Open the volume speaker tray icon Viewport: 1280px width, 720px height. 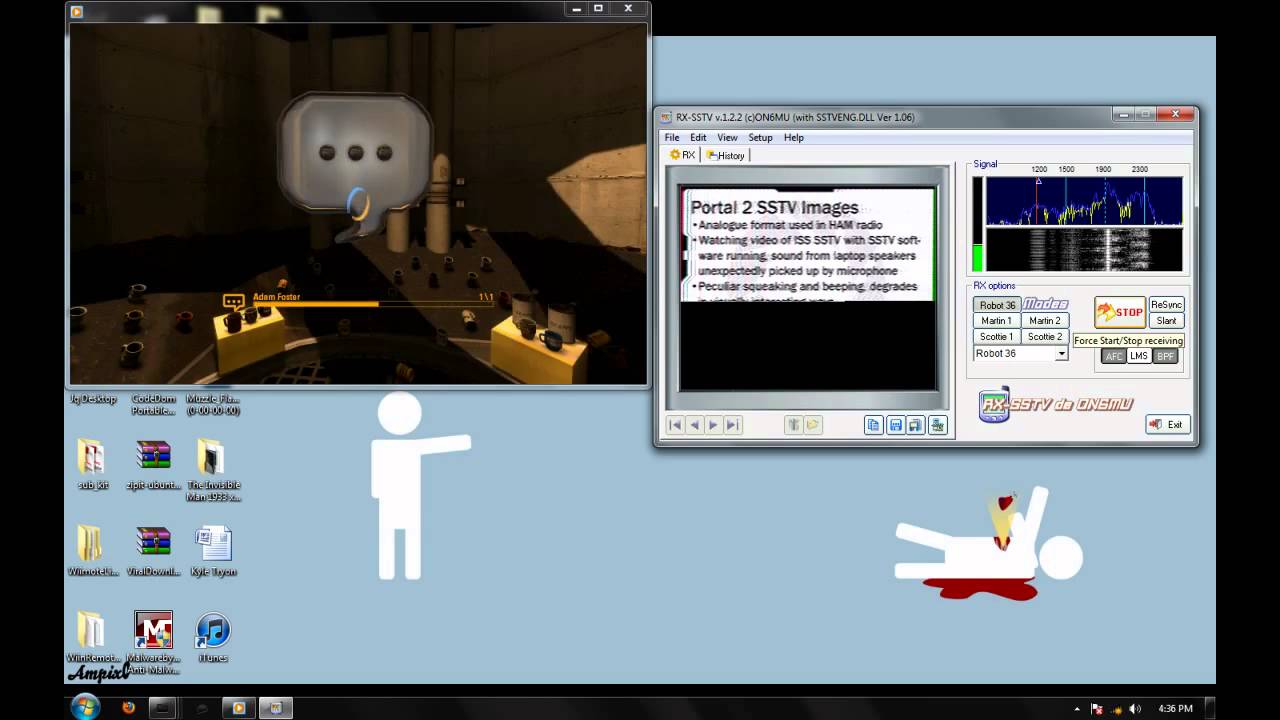tap(1136, 708)
